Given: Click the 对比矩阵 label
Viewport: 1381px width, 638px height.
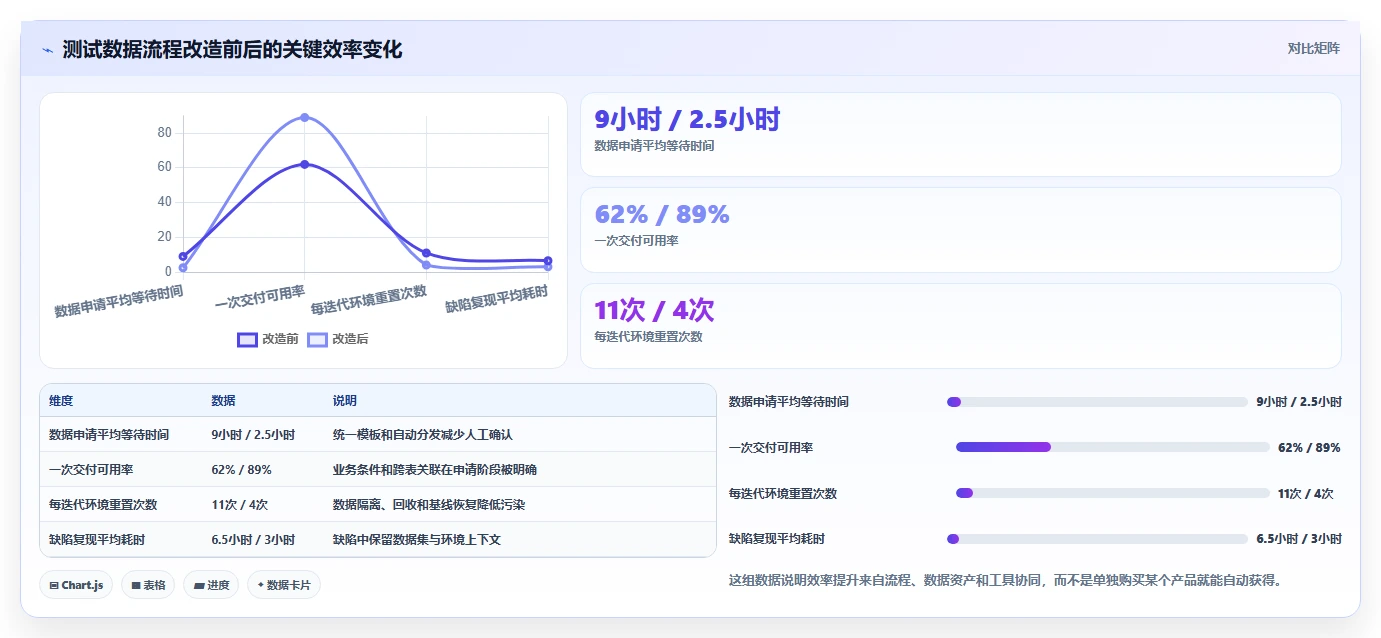Looking at the screenshot, I should (x=1313, y=48).
